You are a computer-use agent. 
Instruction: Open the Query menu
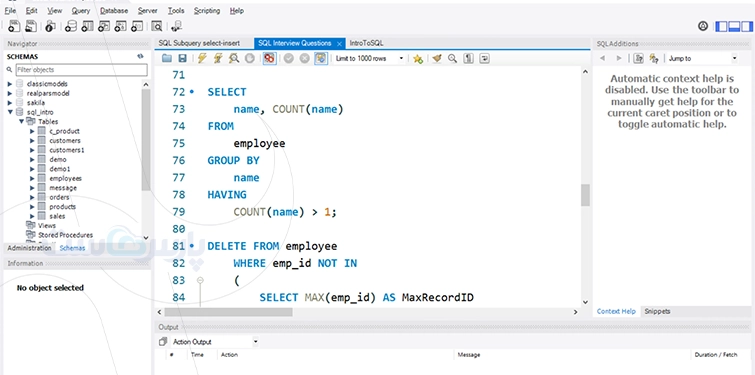pos(80,11)
